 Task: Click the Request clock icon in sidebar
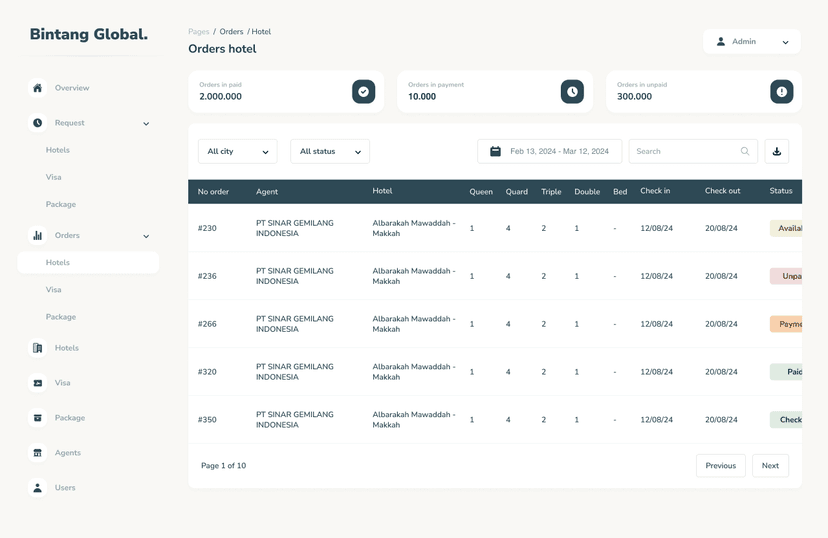pos(37,122)
